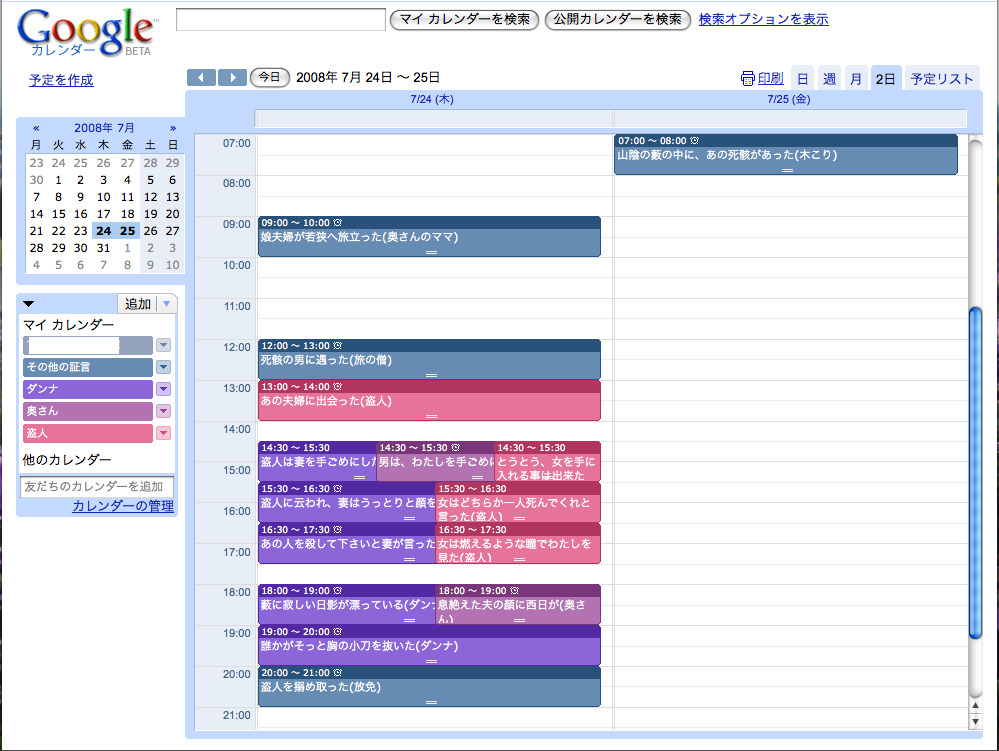Switch to 月 month view tab
Image resolution: width=999 pixels, height=751 pixels.
[856, 78]
